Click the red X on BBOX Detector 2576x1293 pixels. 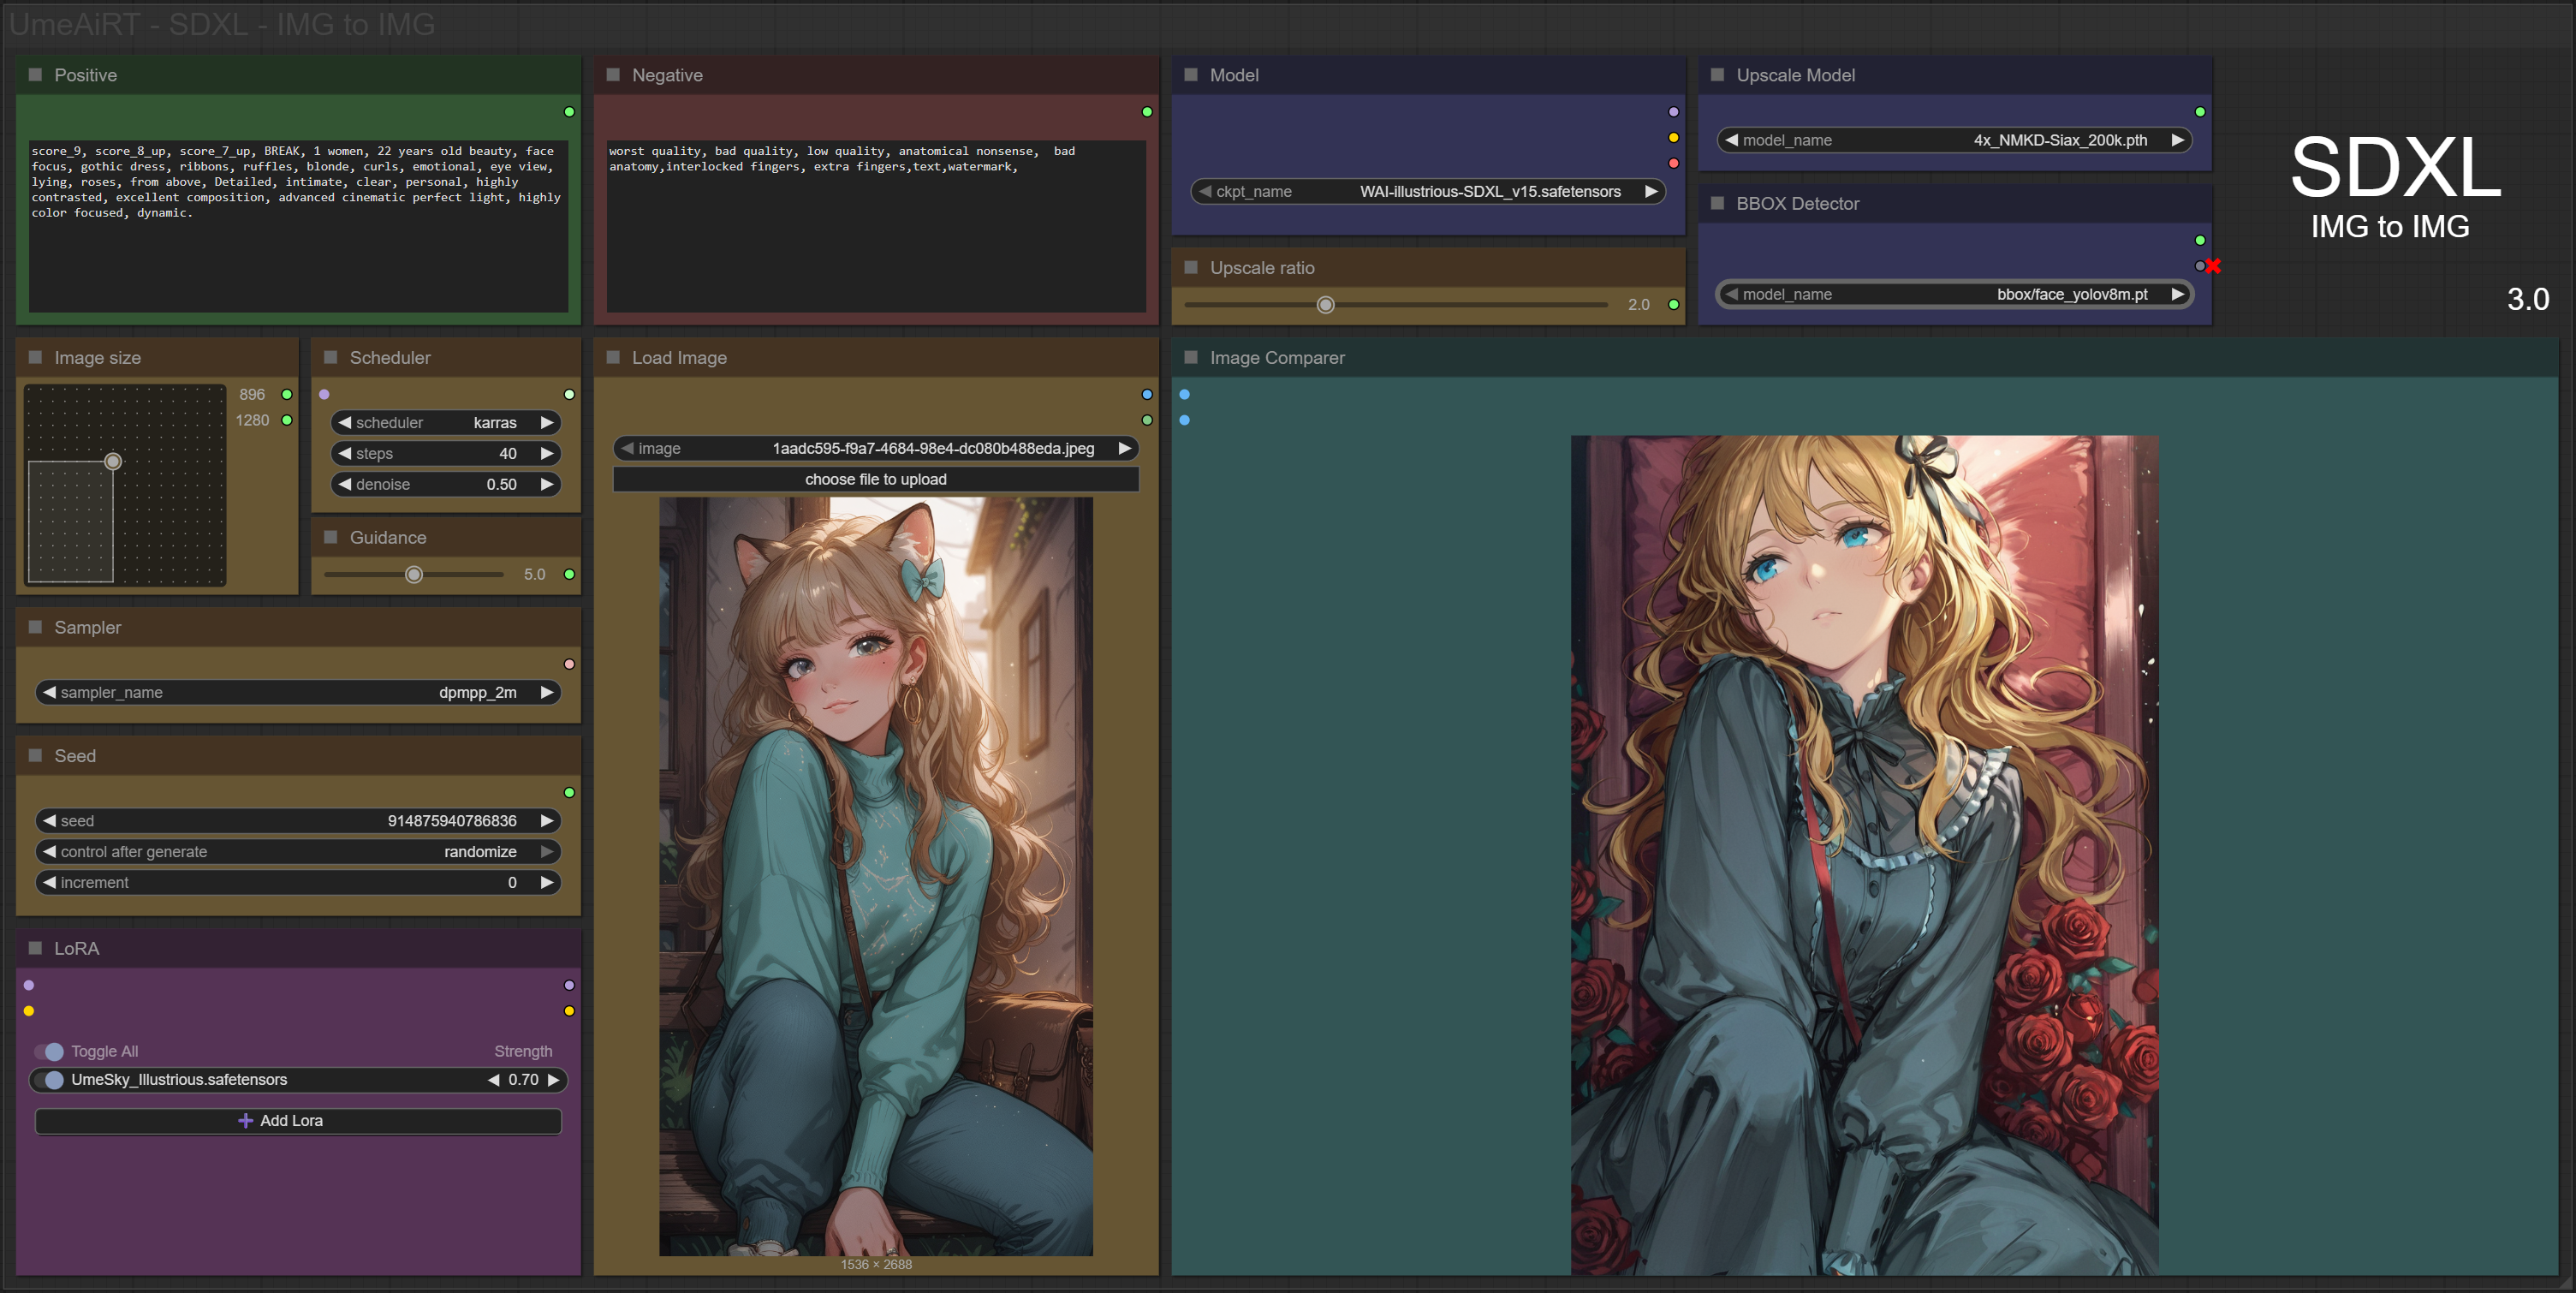pos(2213,266)
